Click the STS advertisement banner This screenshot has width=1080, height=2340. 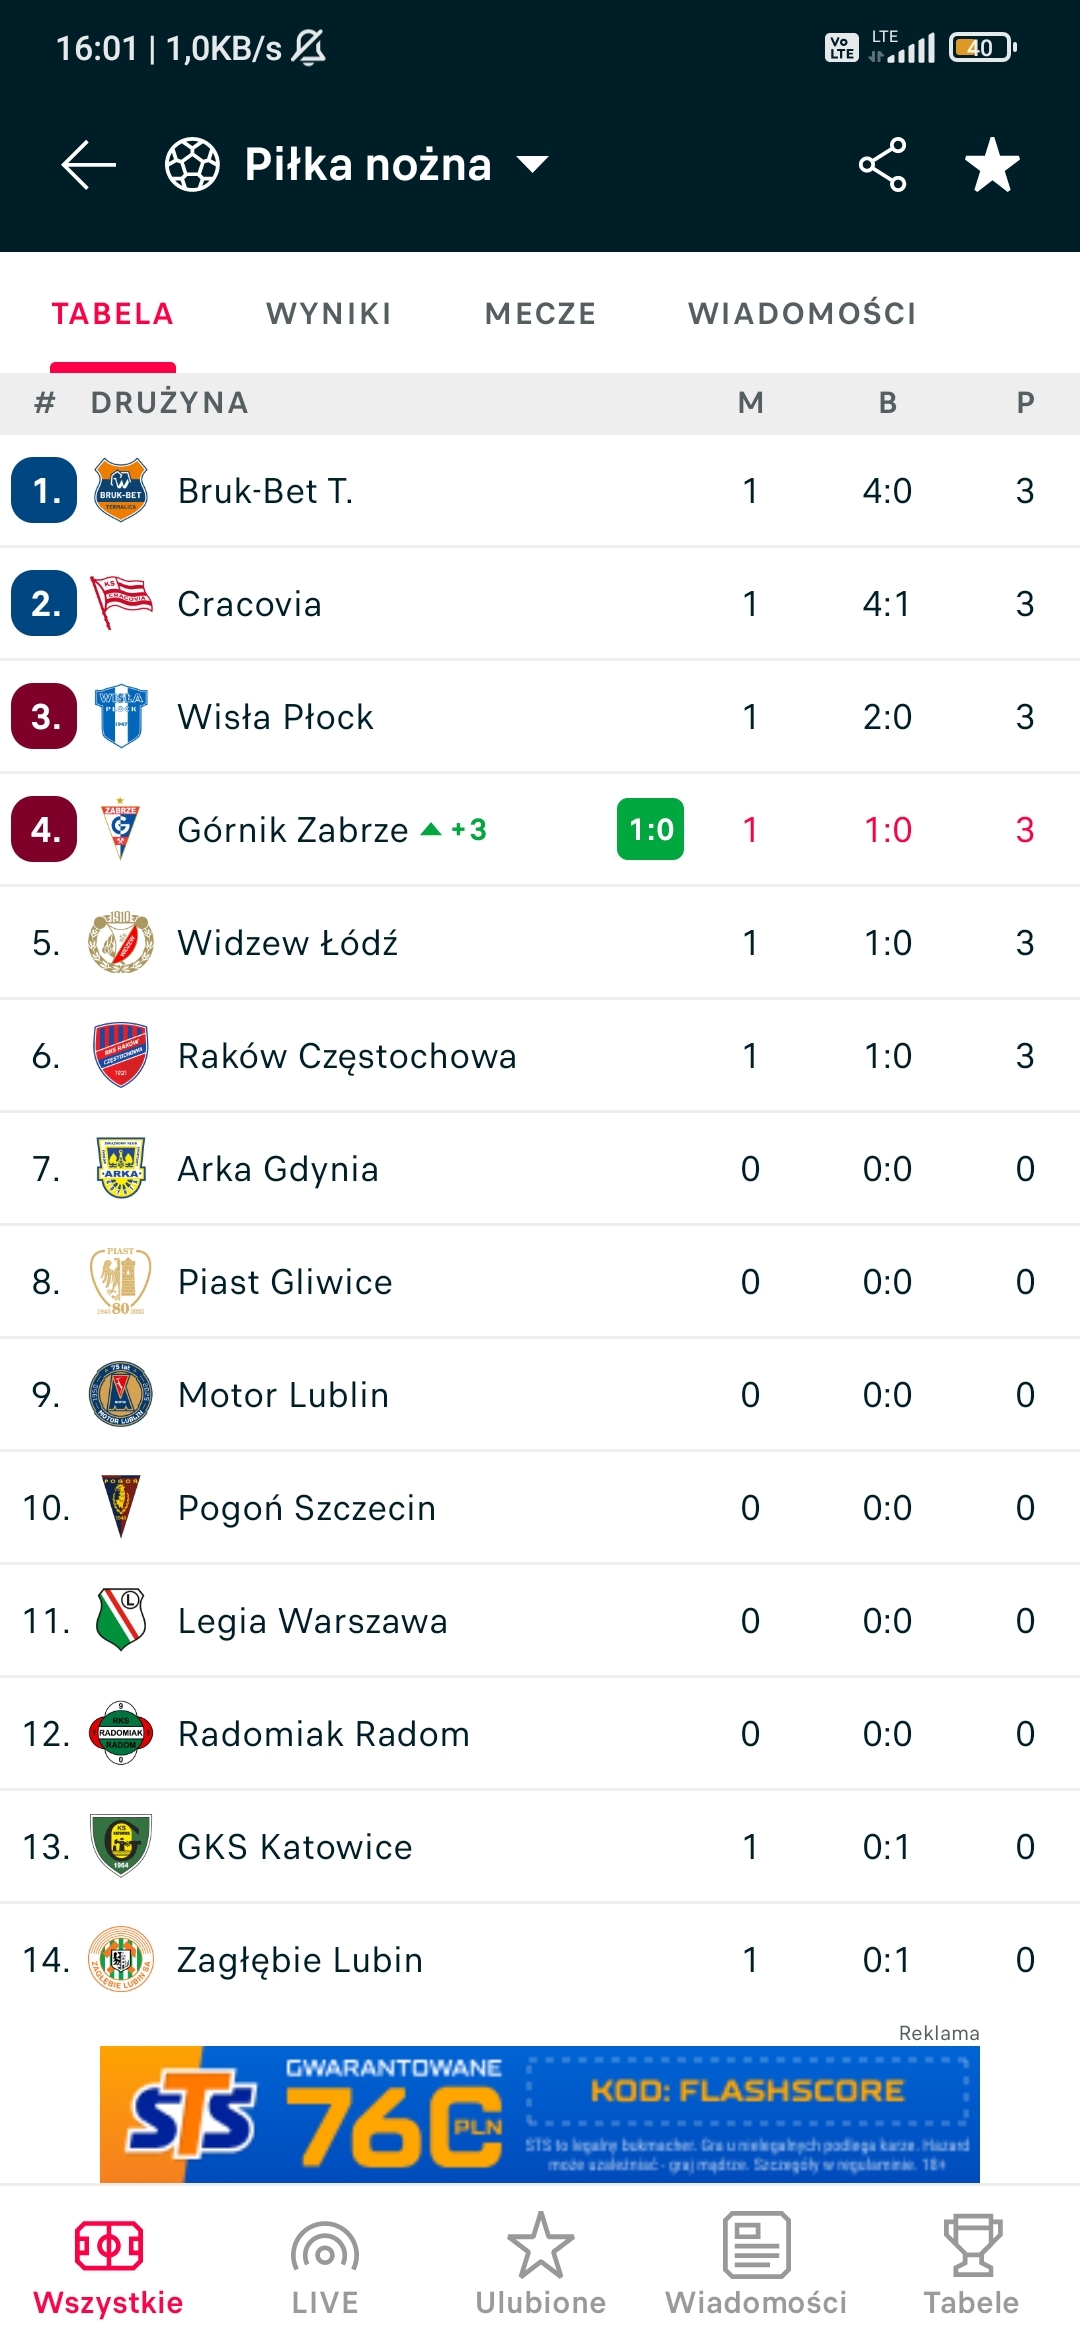(x=540, y=2114)
